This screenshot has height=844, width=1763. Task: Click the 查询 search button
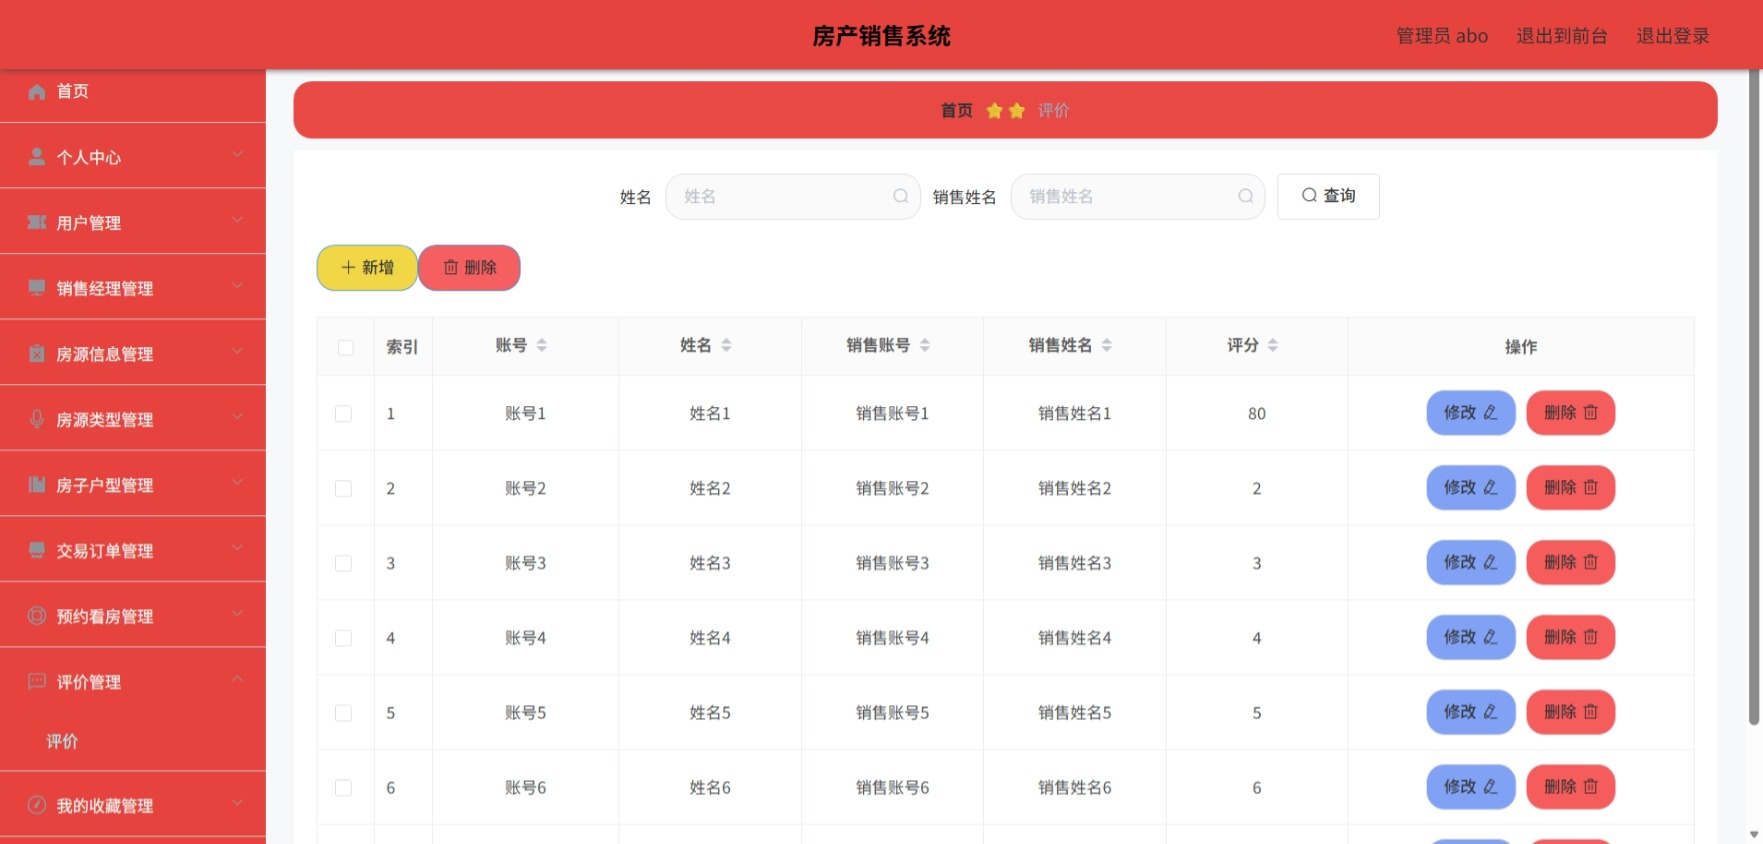point(1328,196)
